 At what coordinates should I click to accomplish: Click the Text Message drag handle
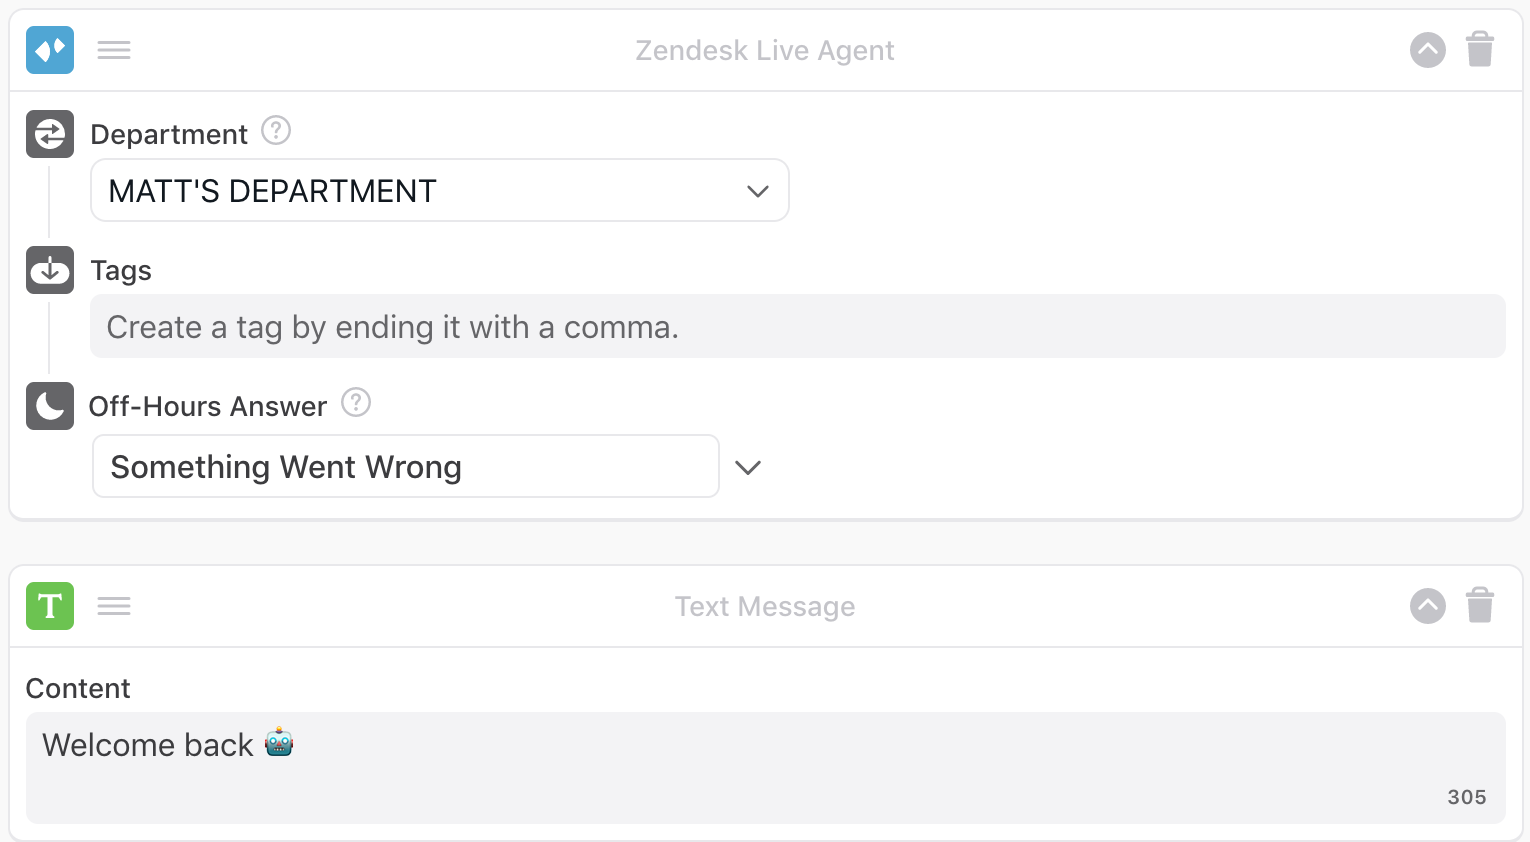click(114, 606)
